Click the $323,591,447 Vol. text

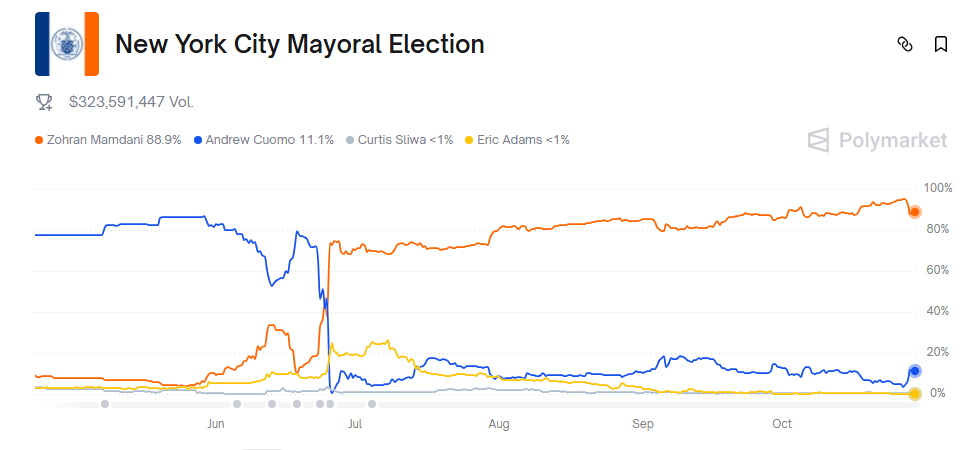pos(131,101)
